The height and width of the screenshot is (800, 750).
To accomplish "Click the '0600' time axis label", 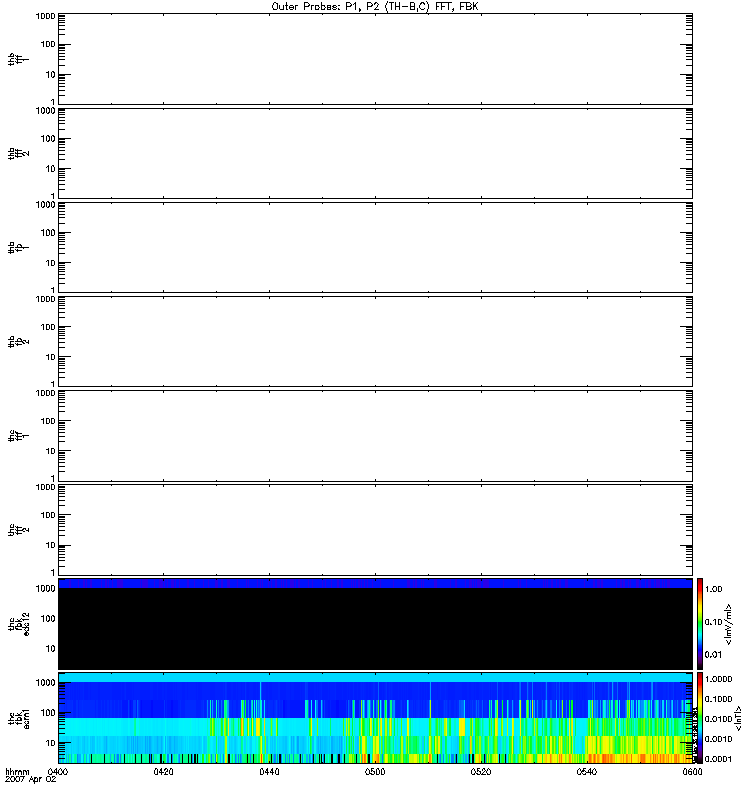I will pos(692,772).
